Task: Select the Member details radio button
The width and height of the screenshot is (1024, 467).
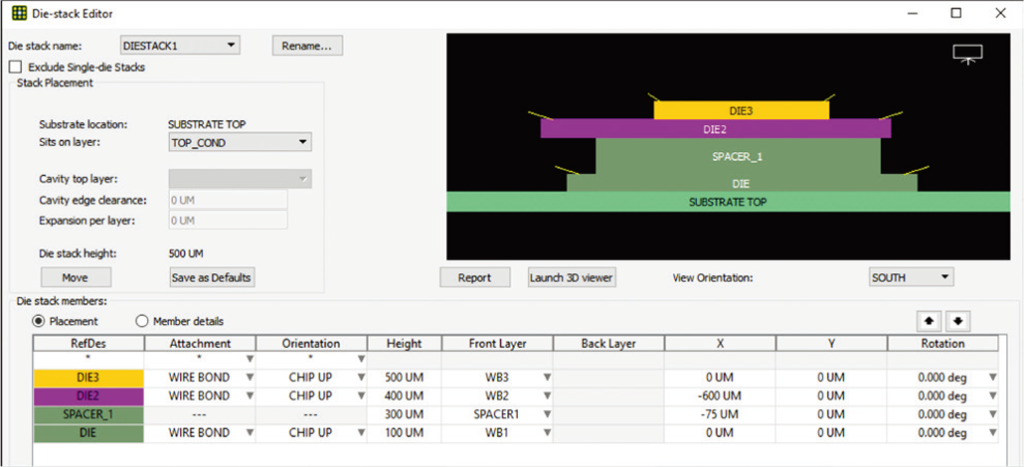Action: tap(142, 321)
